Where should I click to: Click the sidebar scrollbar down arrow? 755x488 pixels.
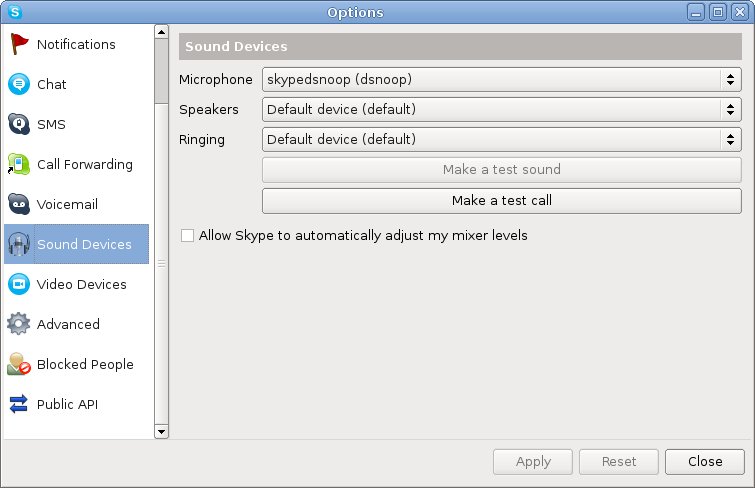(x=161, y=432)
